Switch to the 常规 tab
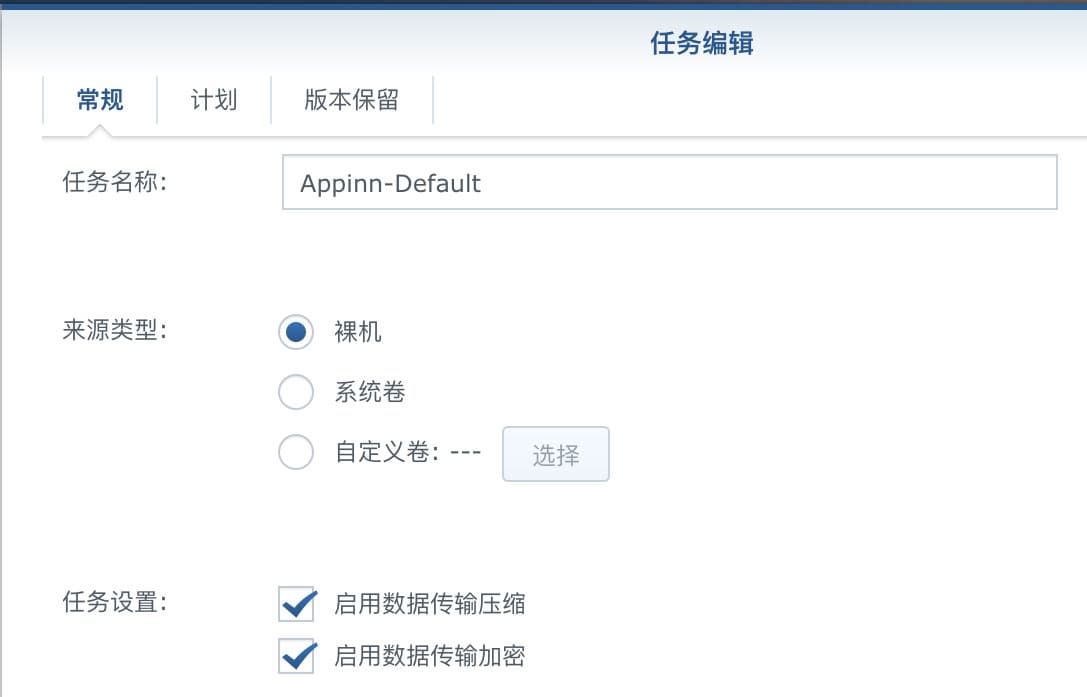The width and height of the screenshot is (1087, 697). [x=100, y=100]
